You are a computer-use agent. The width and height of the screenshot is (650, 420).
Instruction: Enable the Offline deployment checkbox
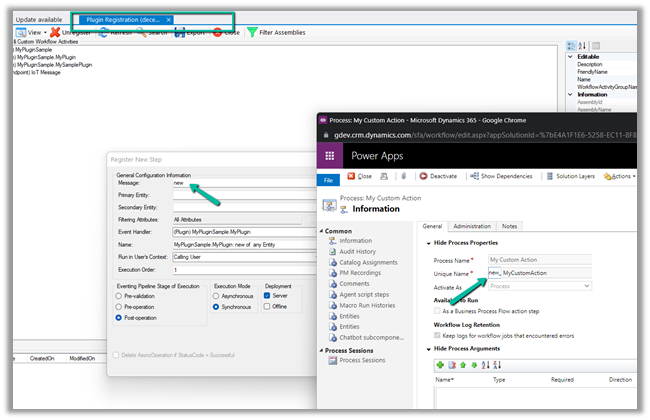(268, 307)
